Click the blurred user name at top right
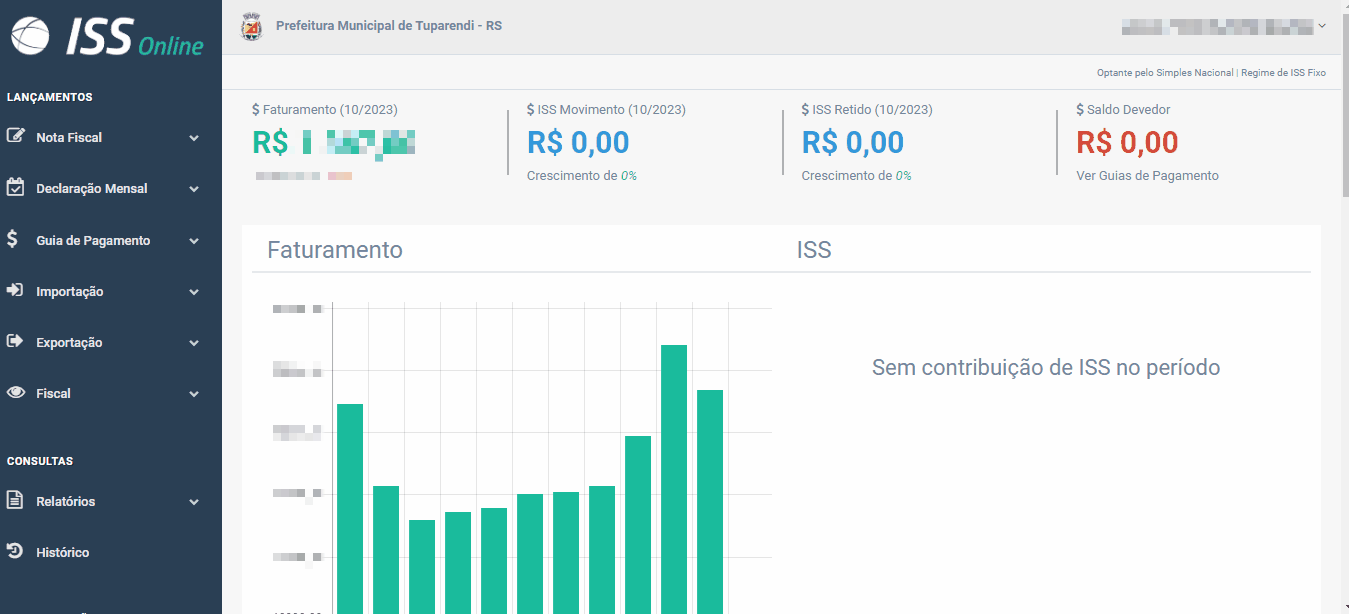1349x614 pixels. coord(1217,26)
